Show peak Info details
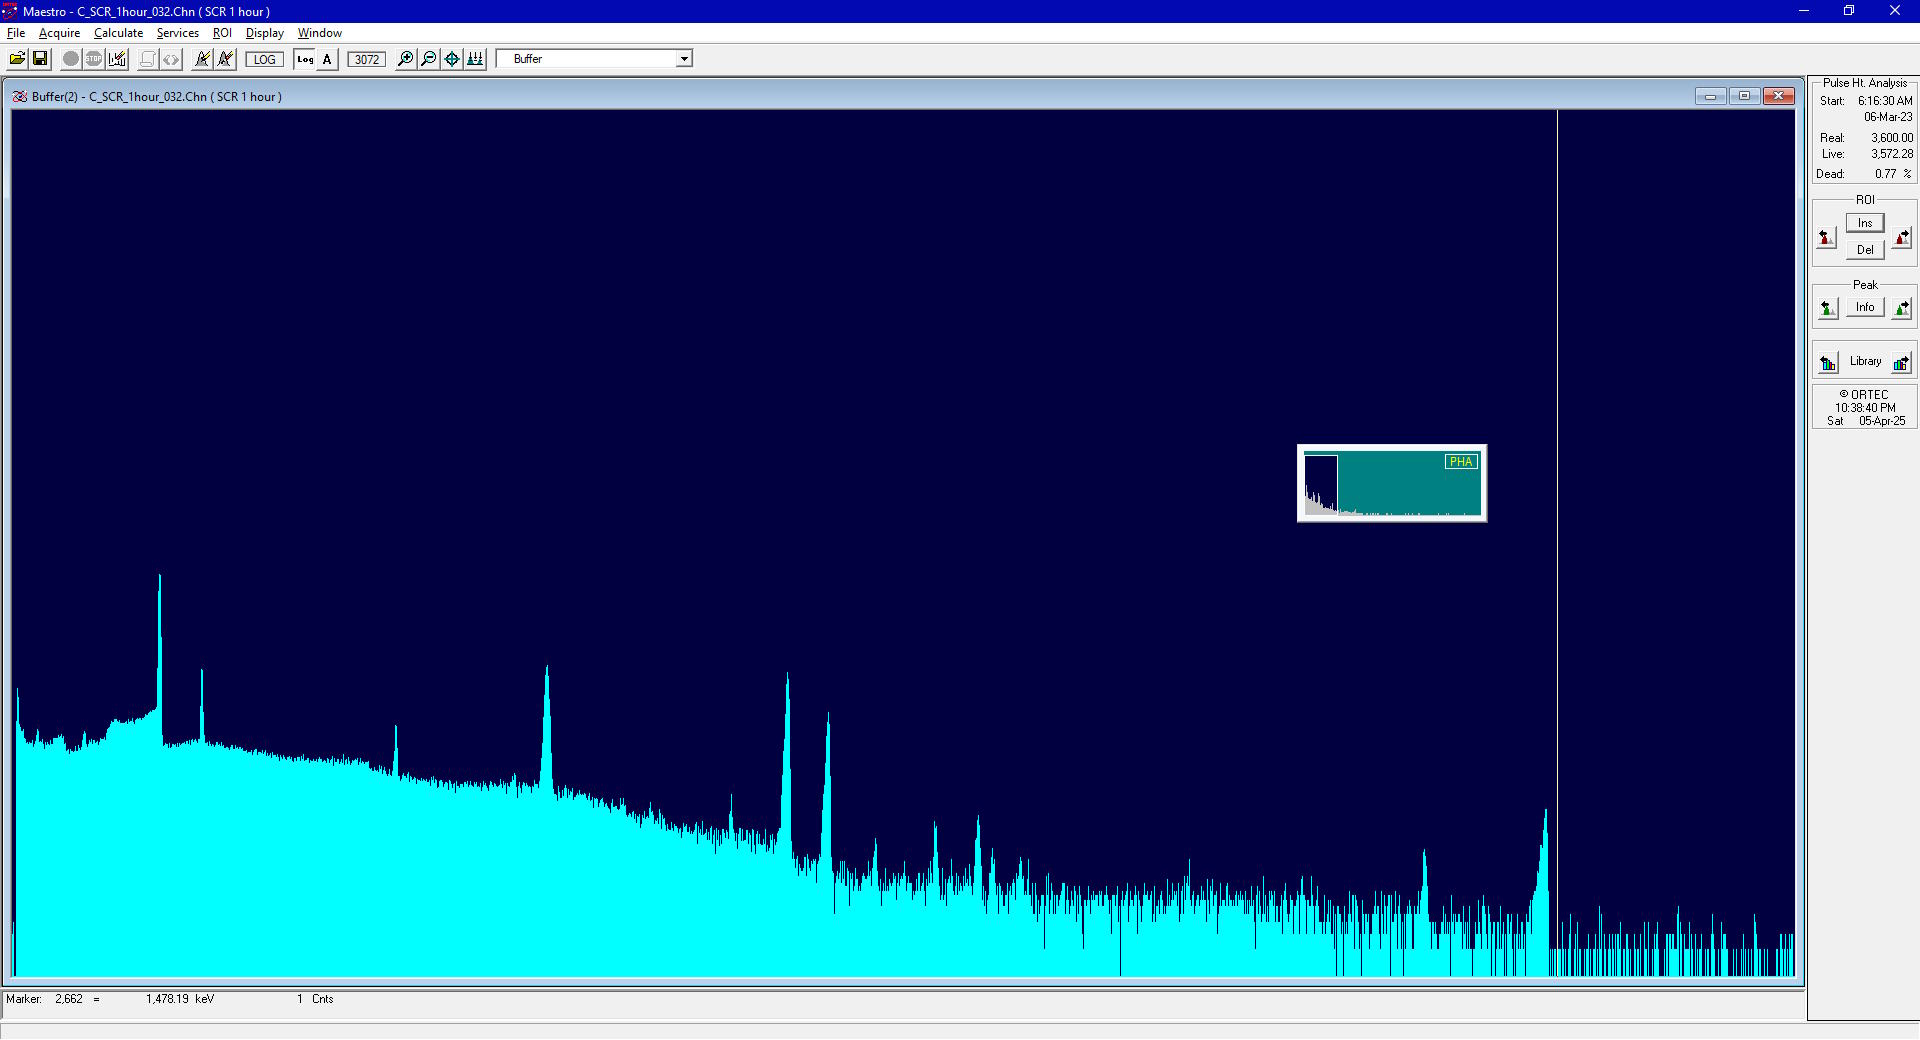 1864,307
